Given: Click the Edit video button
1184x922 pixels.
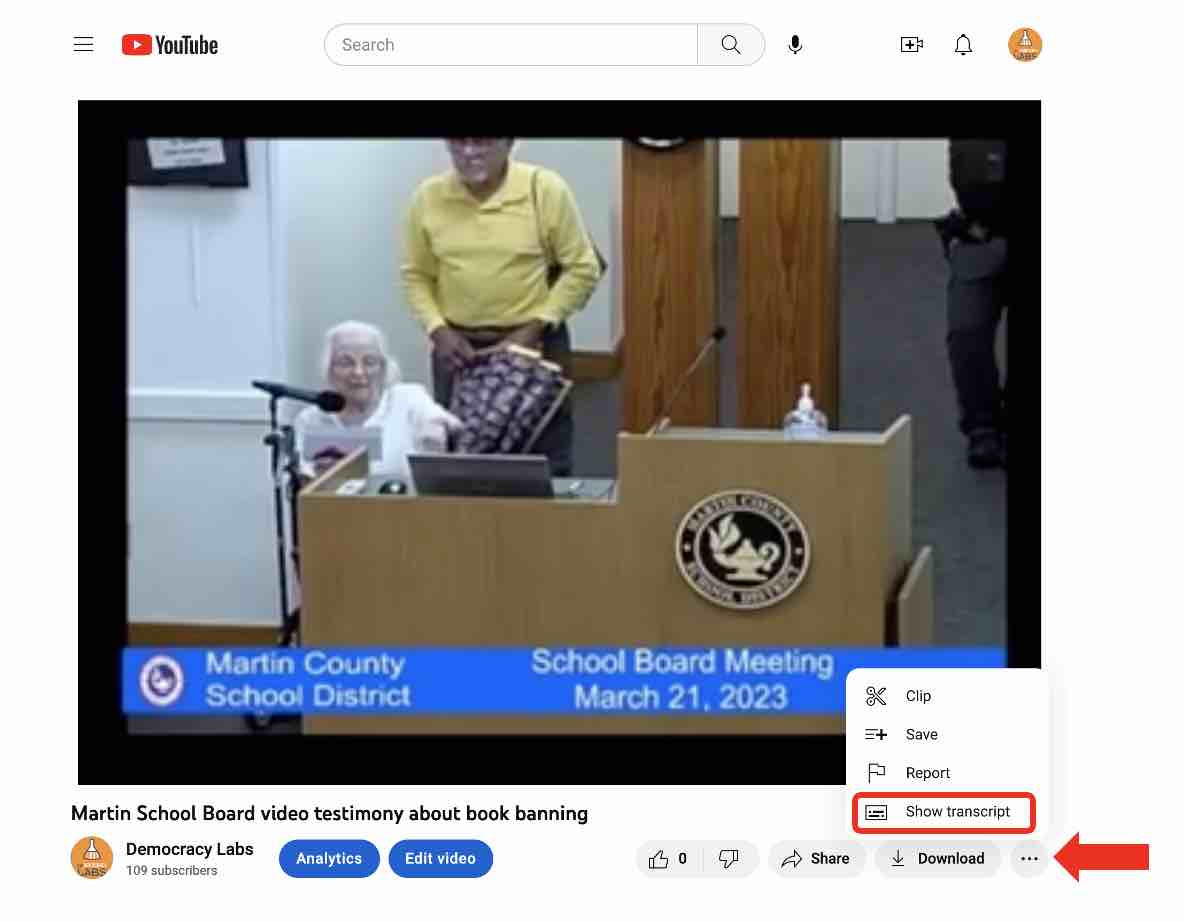Looking at the screenshot, I should 441,859.
